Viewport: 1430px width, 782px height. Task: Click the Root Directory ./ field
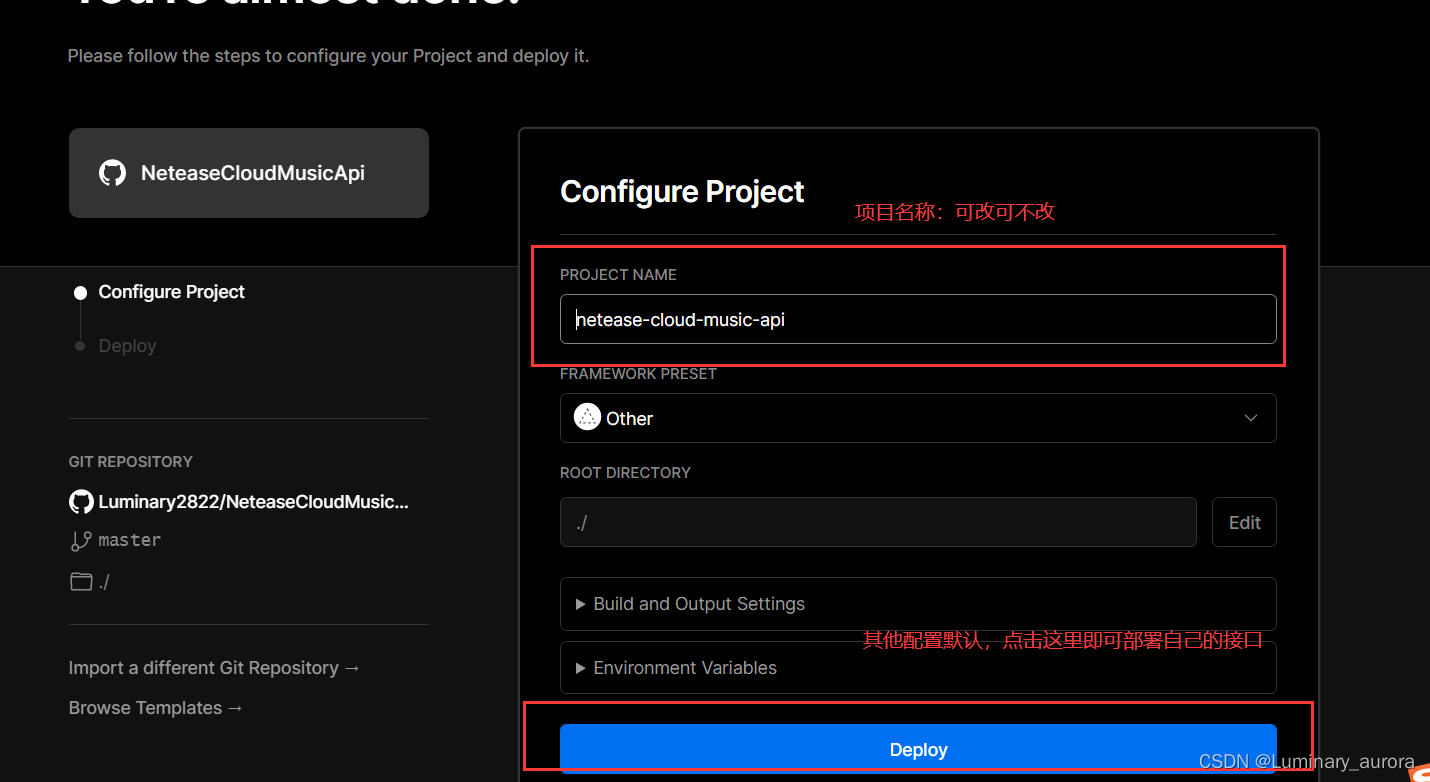tap(878, 522)
